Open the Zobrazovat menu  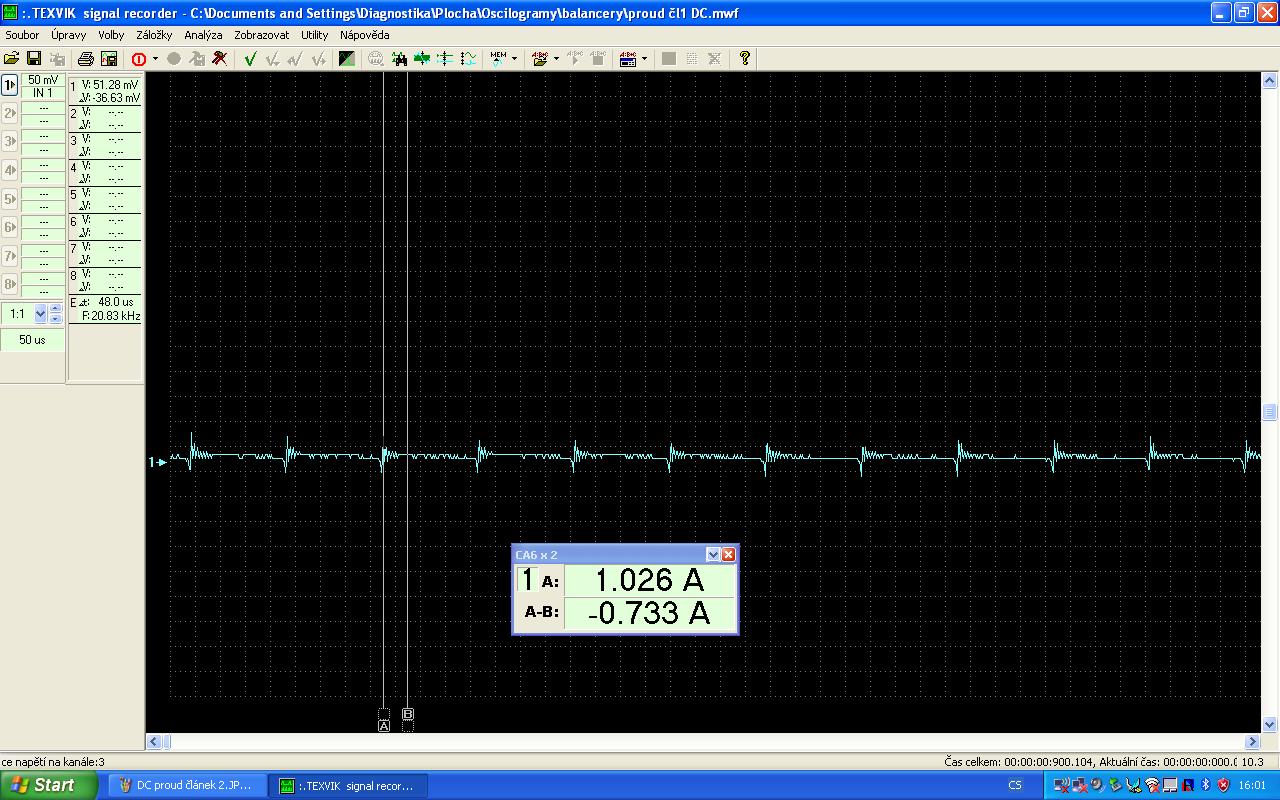pyautogui.click(x=262, y=35)
